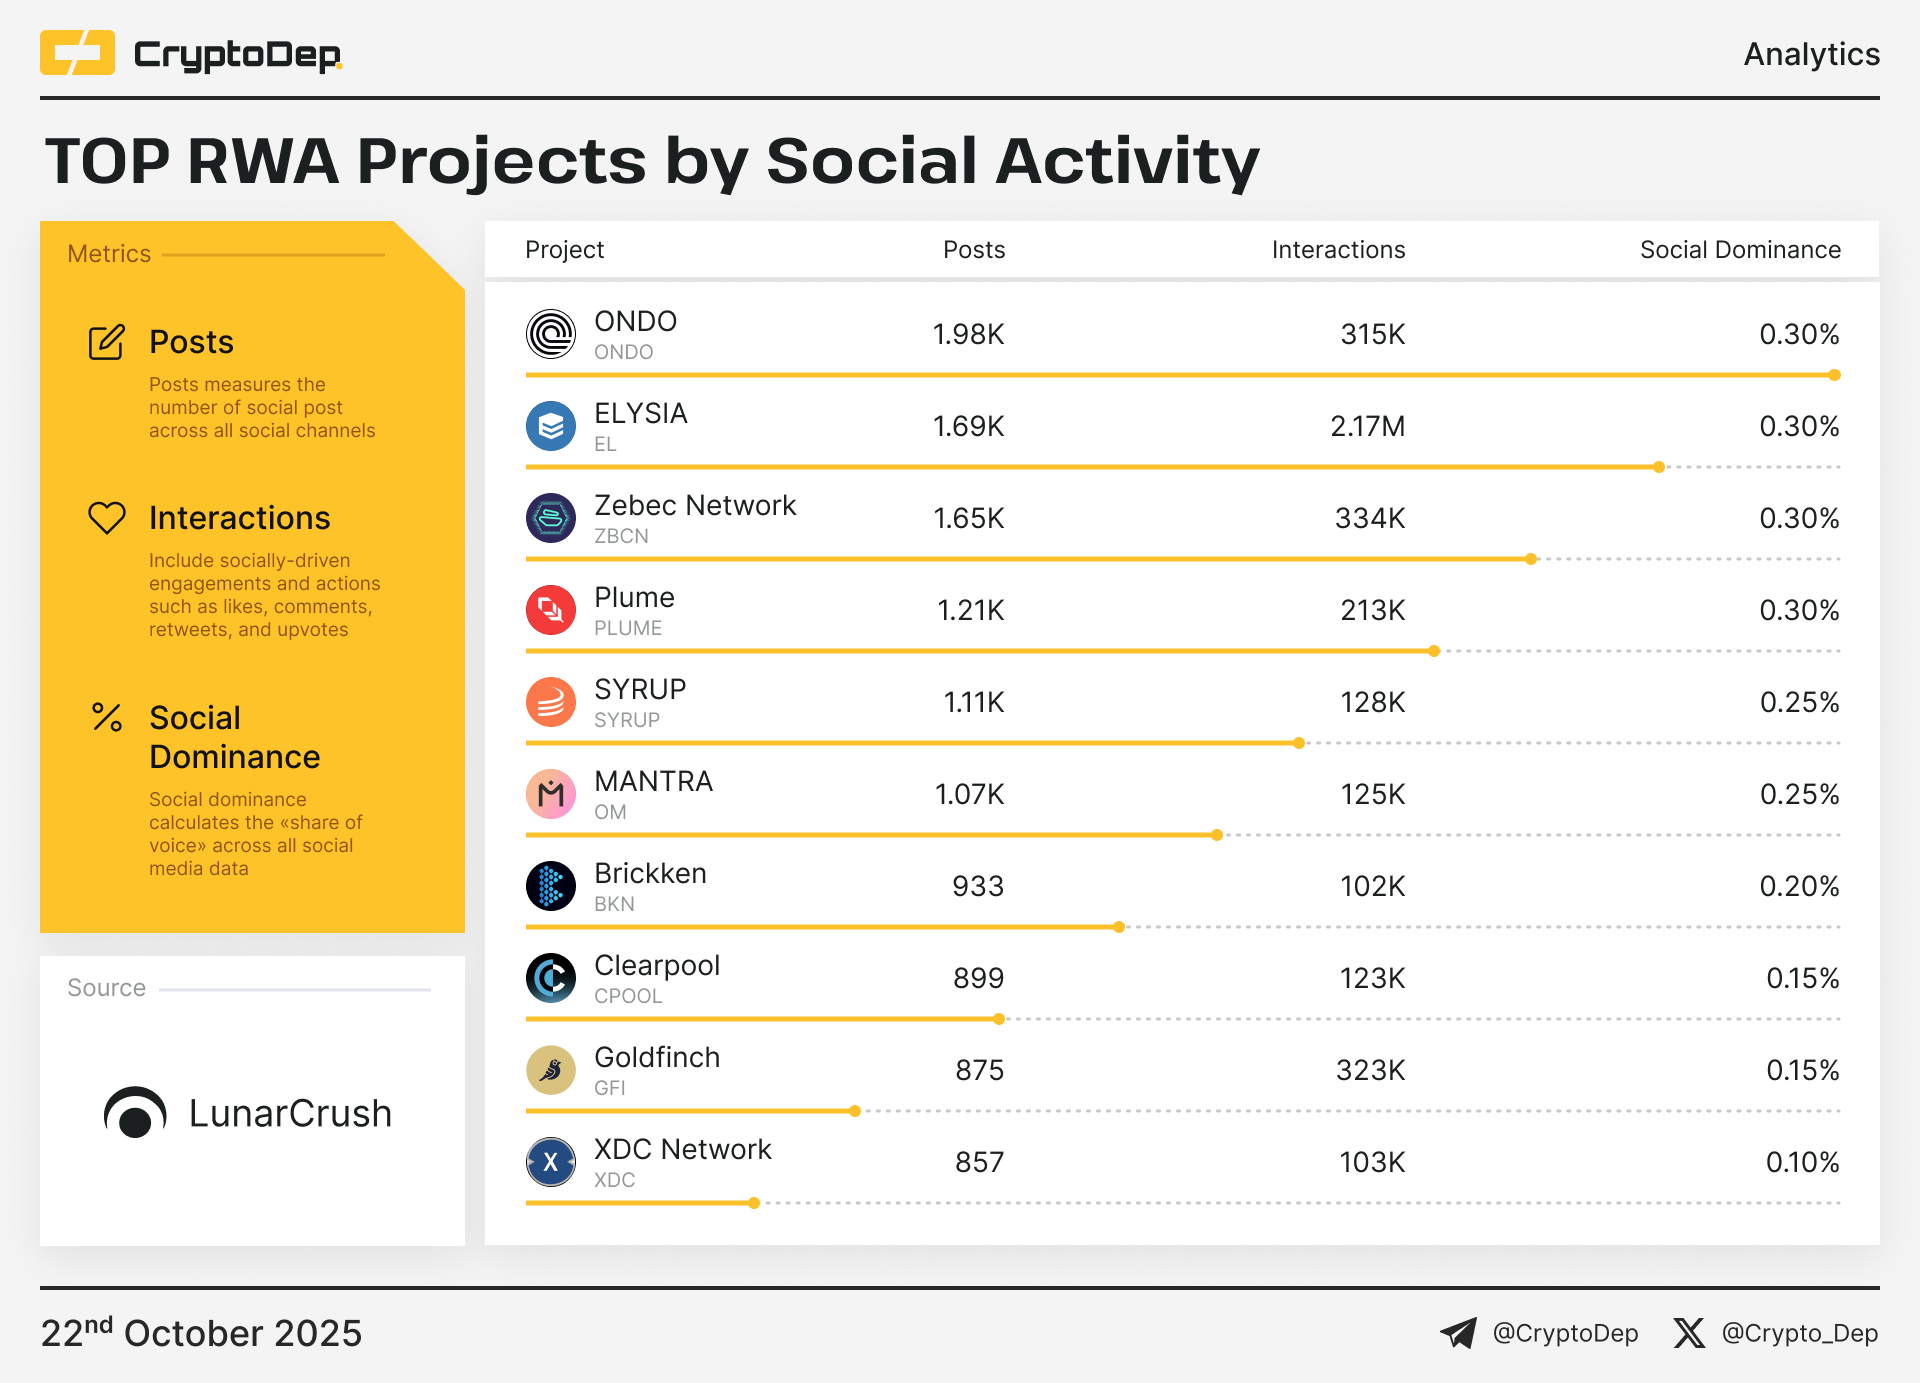The image size is (1920, 1383).
Task: Click the Brickken dotted logo icon
Action: tap(551, 886)
